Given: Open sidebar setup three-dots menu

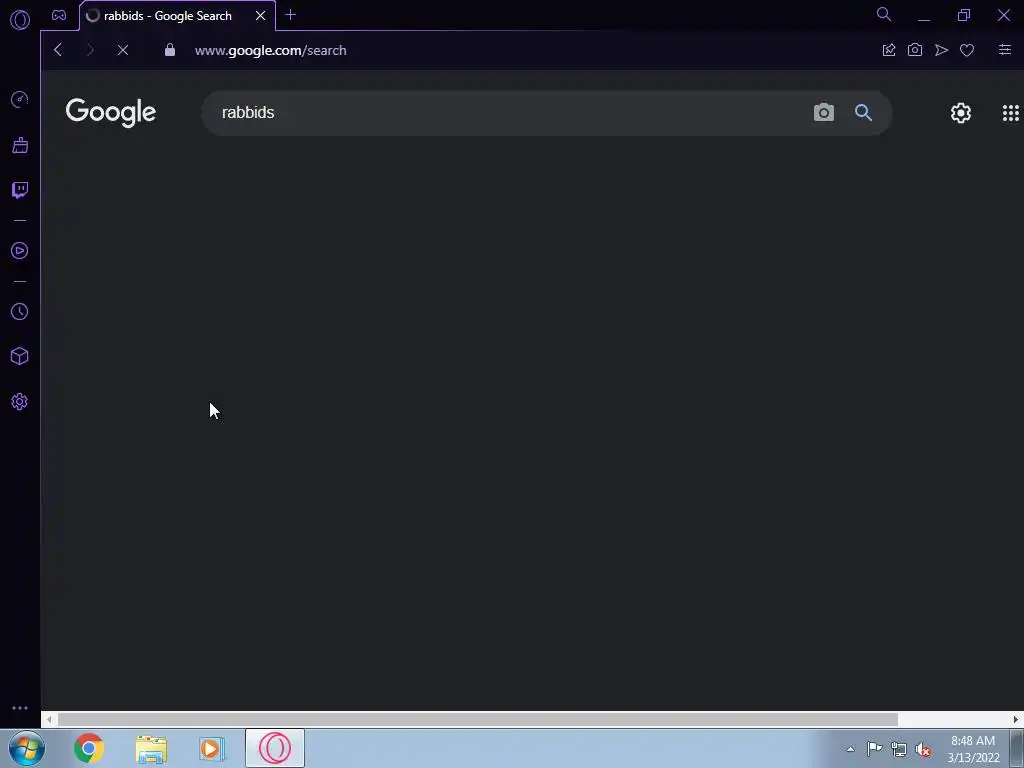Looking at the screenshot, I should pyautogui.click(x=20, y=708).
